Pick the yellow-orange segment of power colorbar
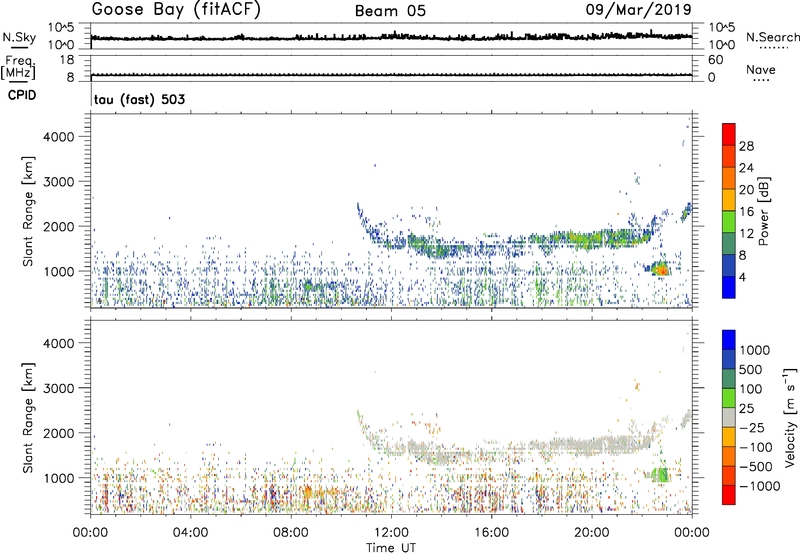Screen dimensions: 800x554 coord(729,200)
